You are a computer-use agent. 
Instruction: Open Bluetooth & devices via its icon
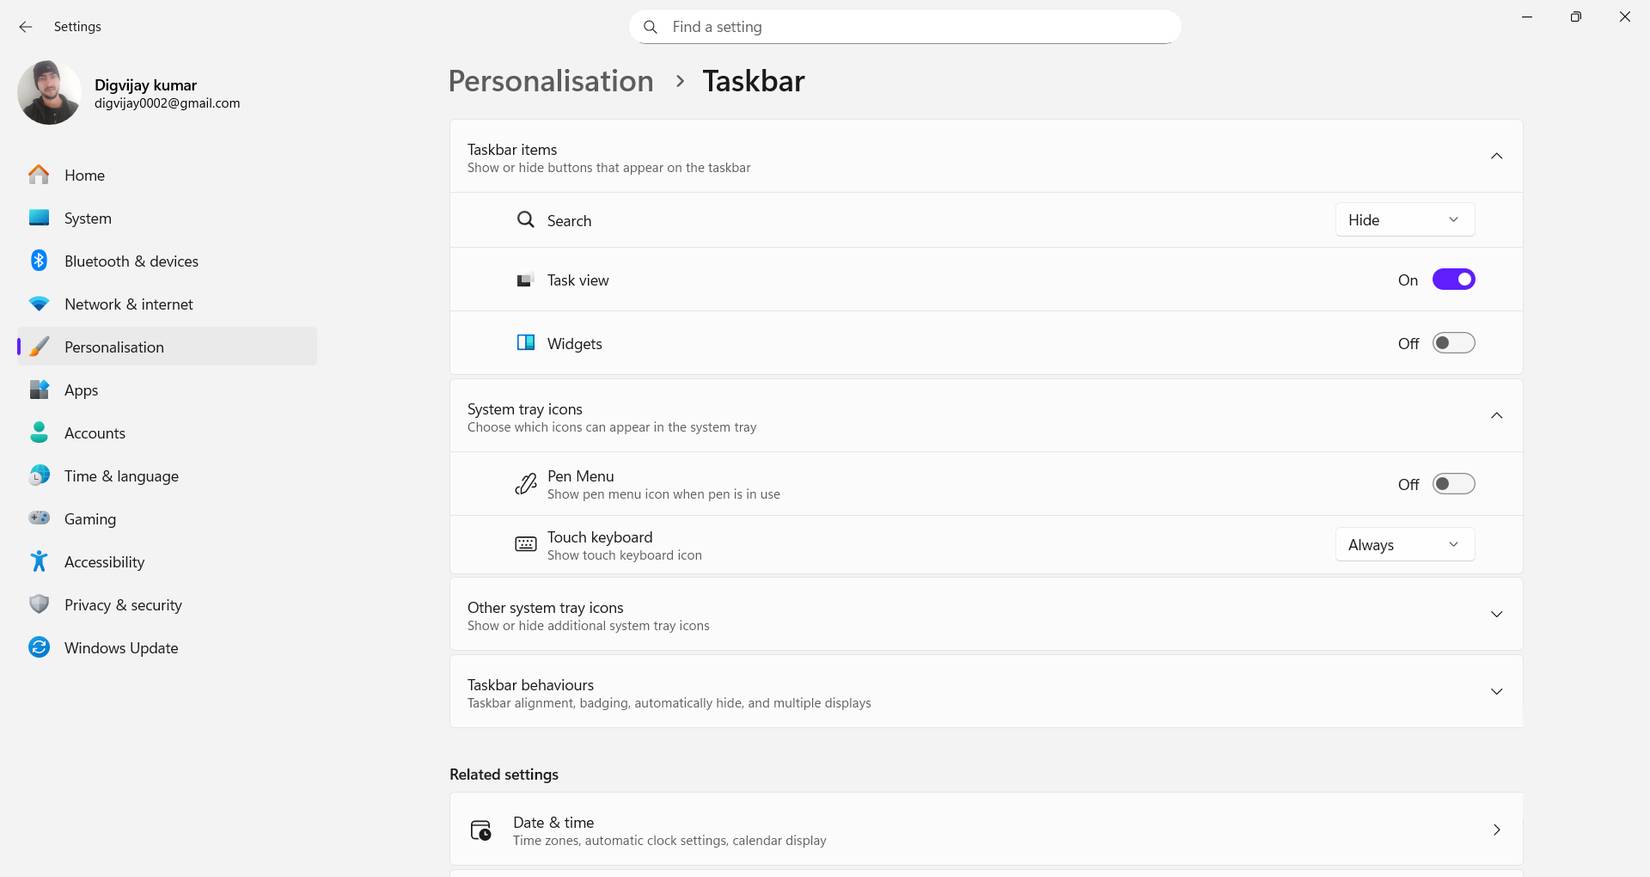click(39, 261)
